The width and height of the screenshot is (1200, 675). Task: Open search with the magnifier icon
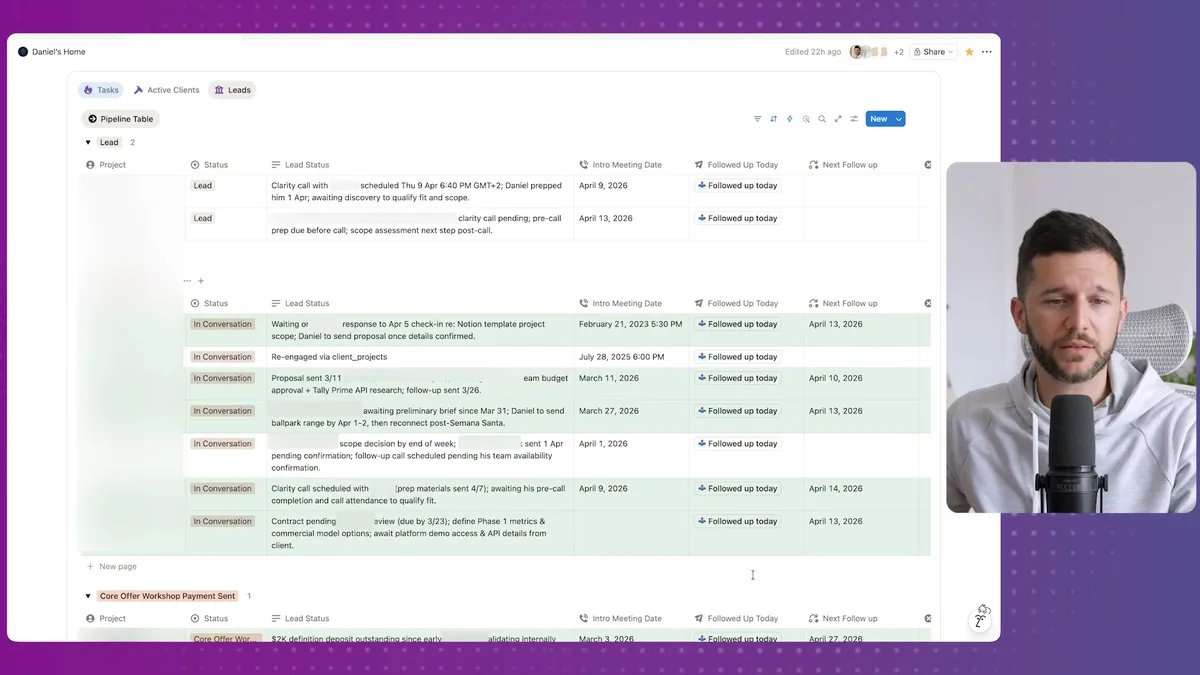click(822, 118)
